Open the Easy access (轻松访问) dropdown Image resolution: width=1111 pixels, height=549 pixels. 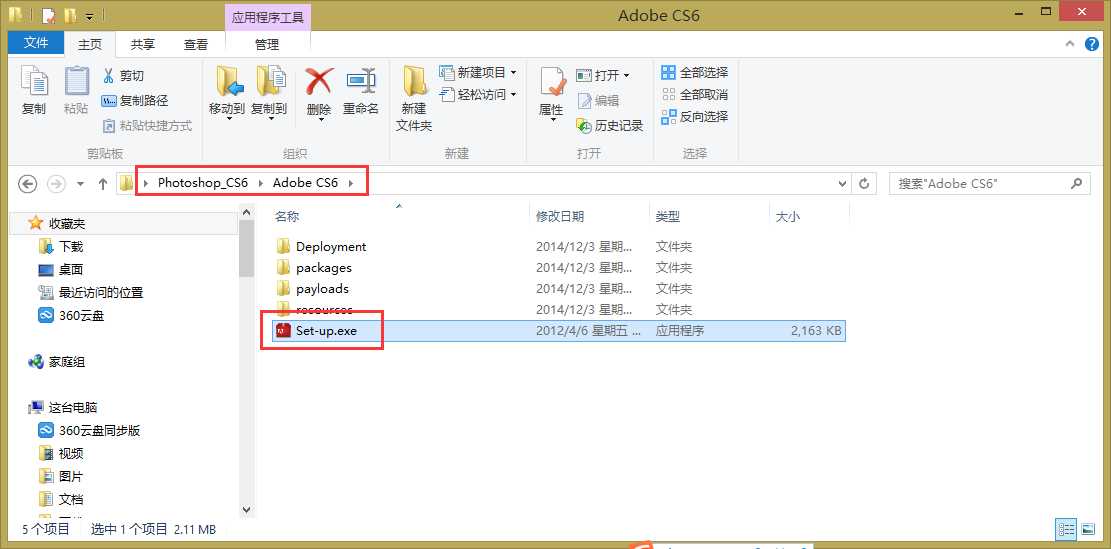pos(478,94)
